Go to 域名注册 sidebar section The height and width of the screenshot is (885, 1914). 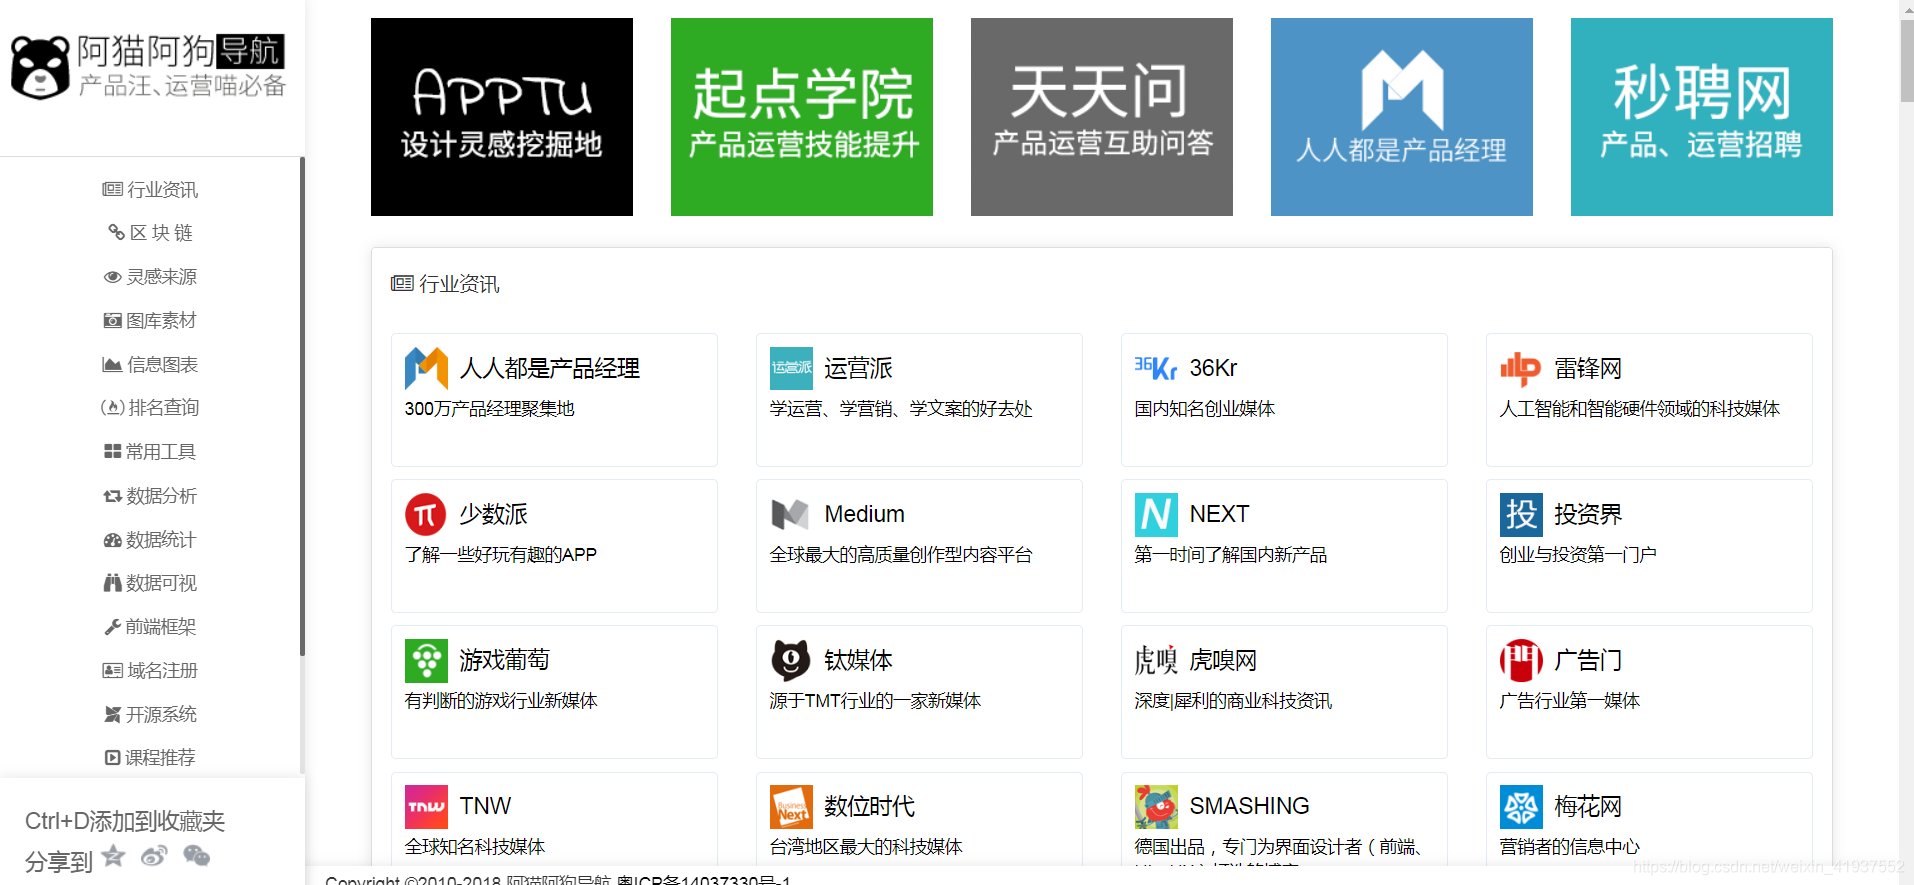click(x=150, y=671)
